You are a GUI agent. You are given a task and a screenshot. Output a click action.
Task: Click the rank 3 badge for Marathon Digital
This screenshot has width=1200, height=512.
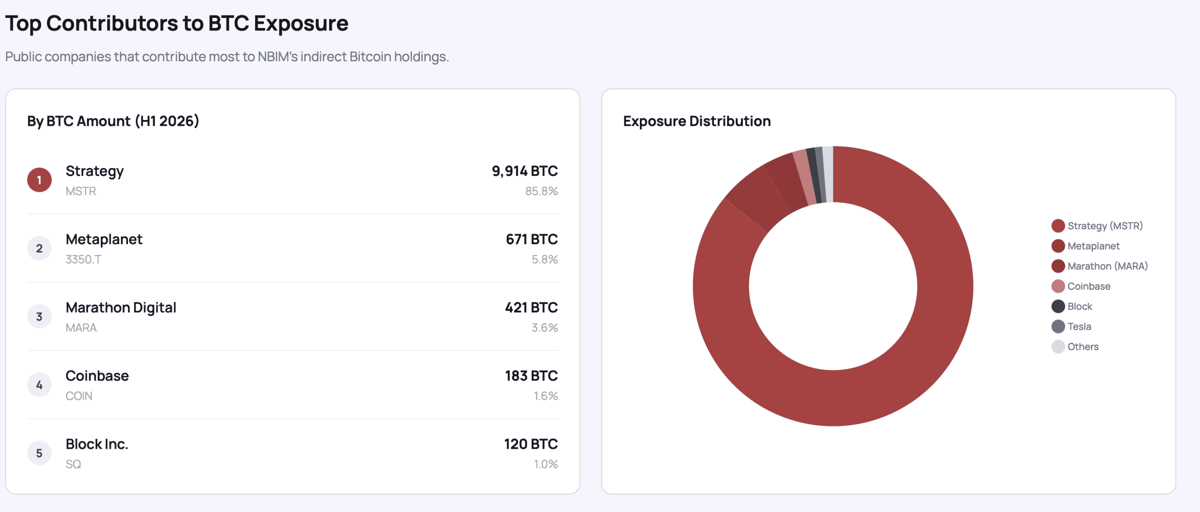39,317
